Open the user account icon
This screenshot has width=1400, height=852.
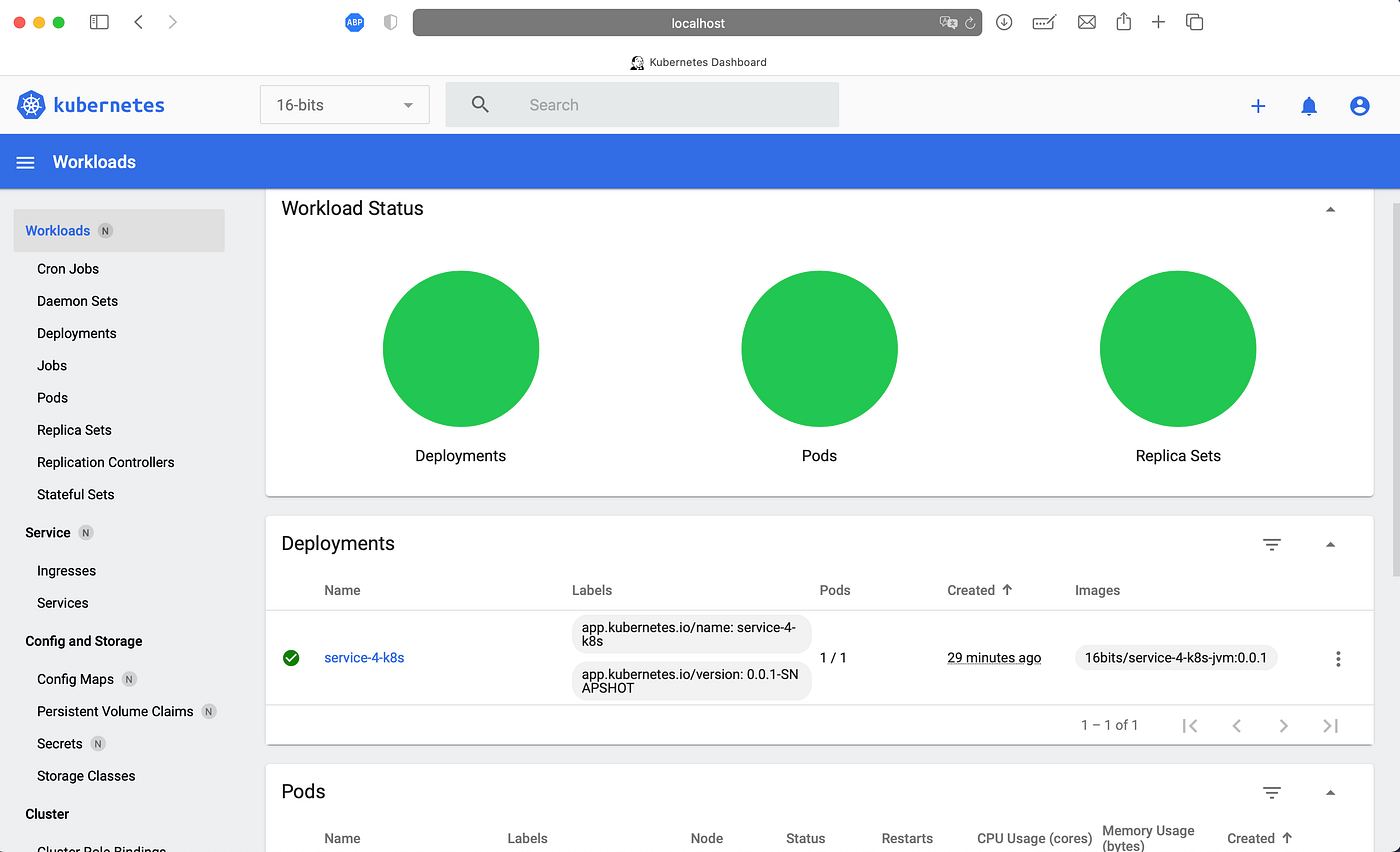pos(1359,106)
